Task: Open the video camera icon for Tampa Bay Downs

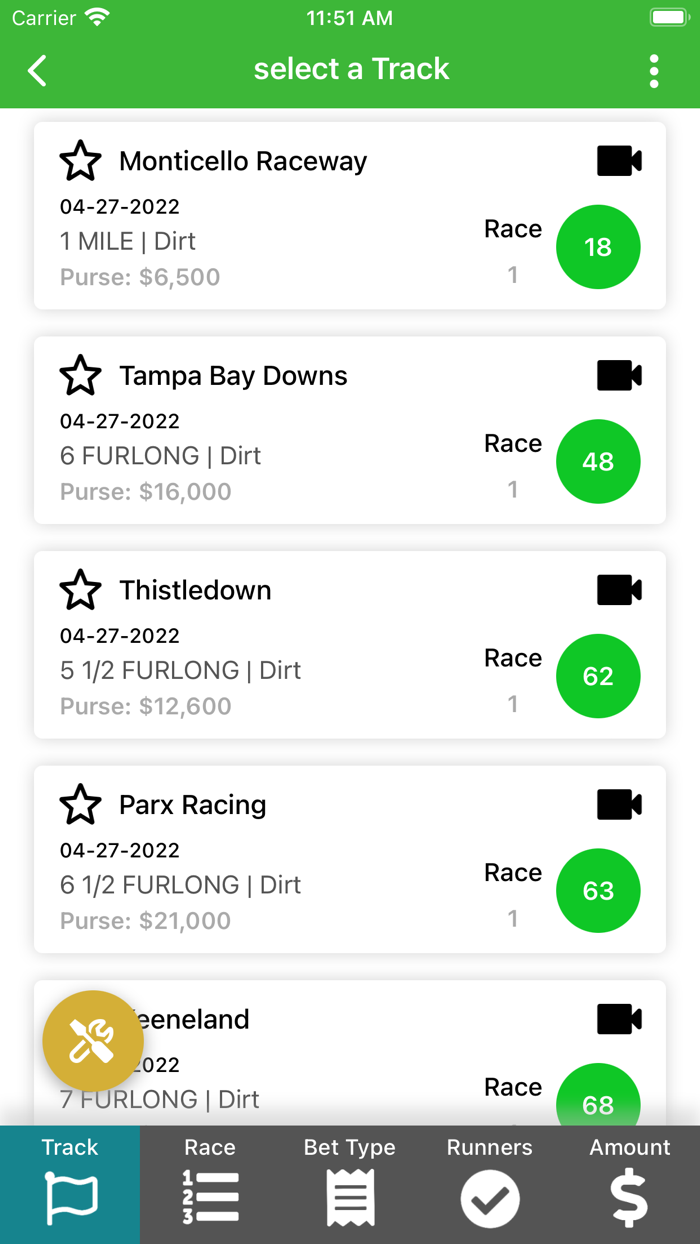Action: (618, 375)
